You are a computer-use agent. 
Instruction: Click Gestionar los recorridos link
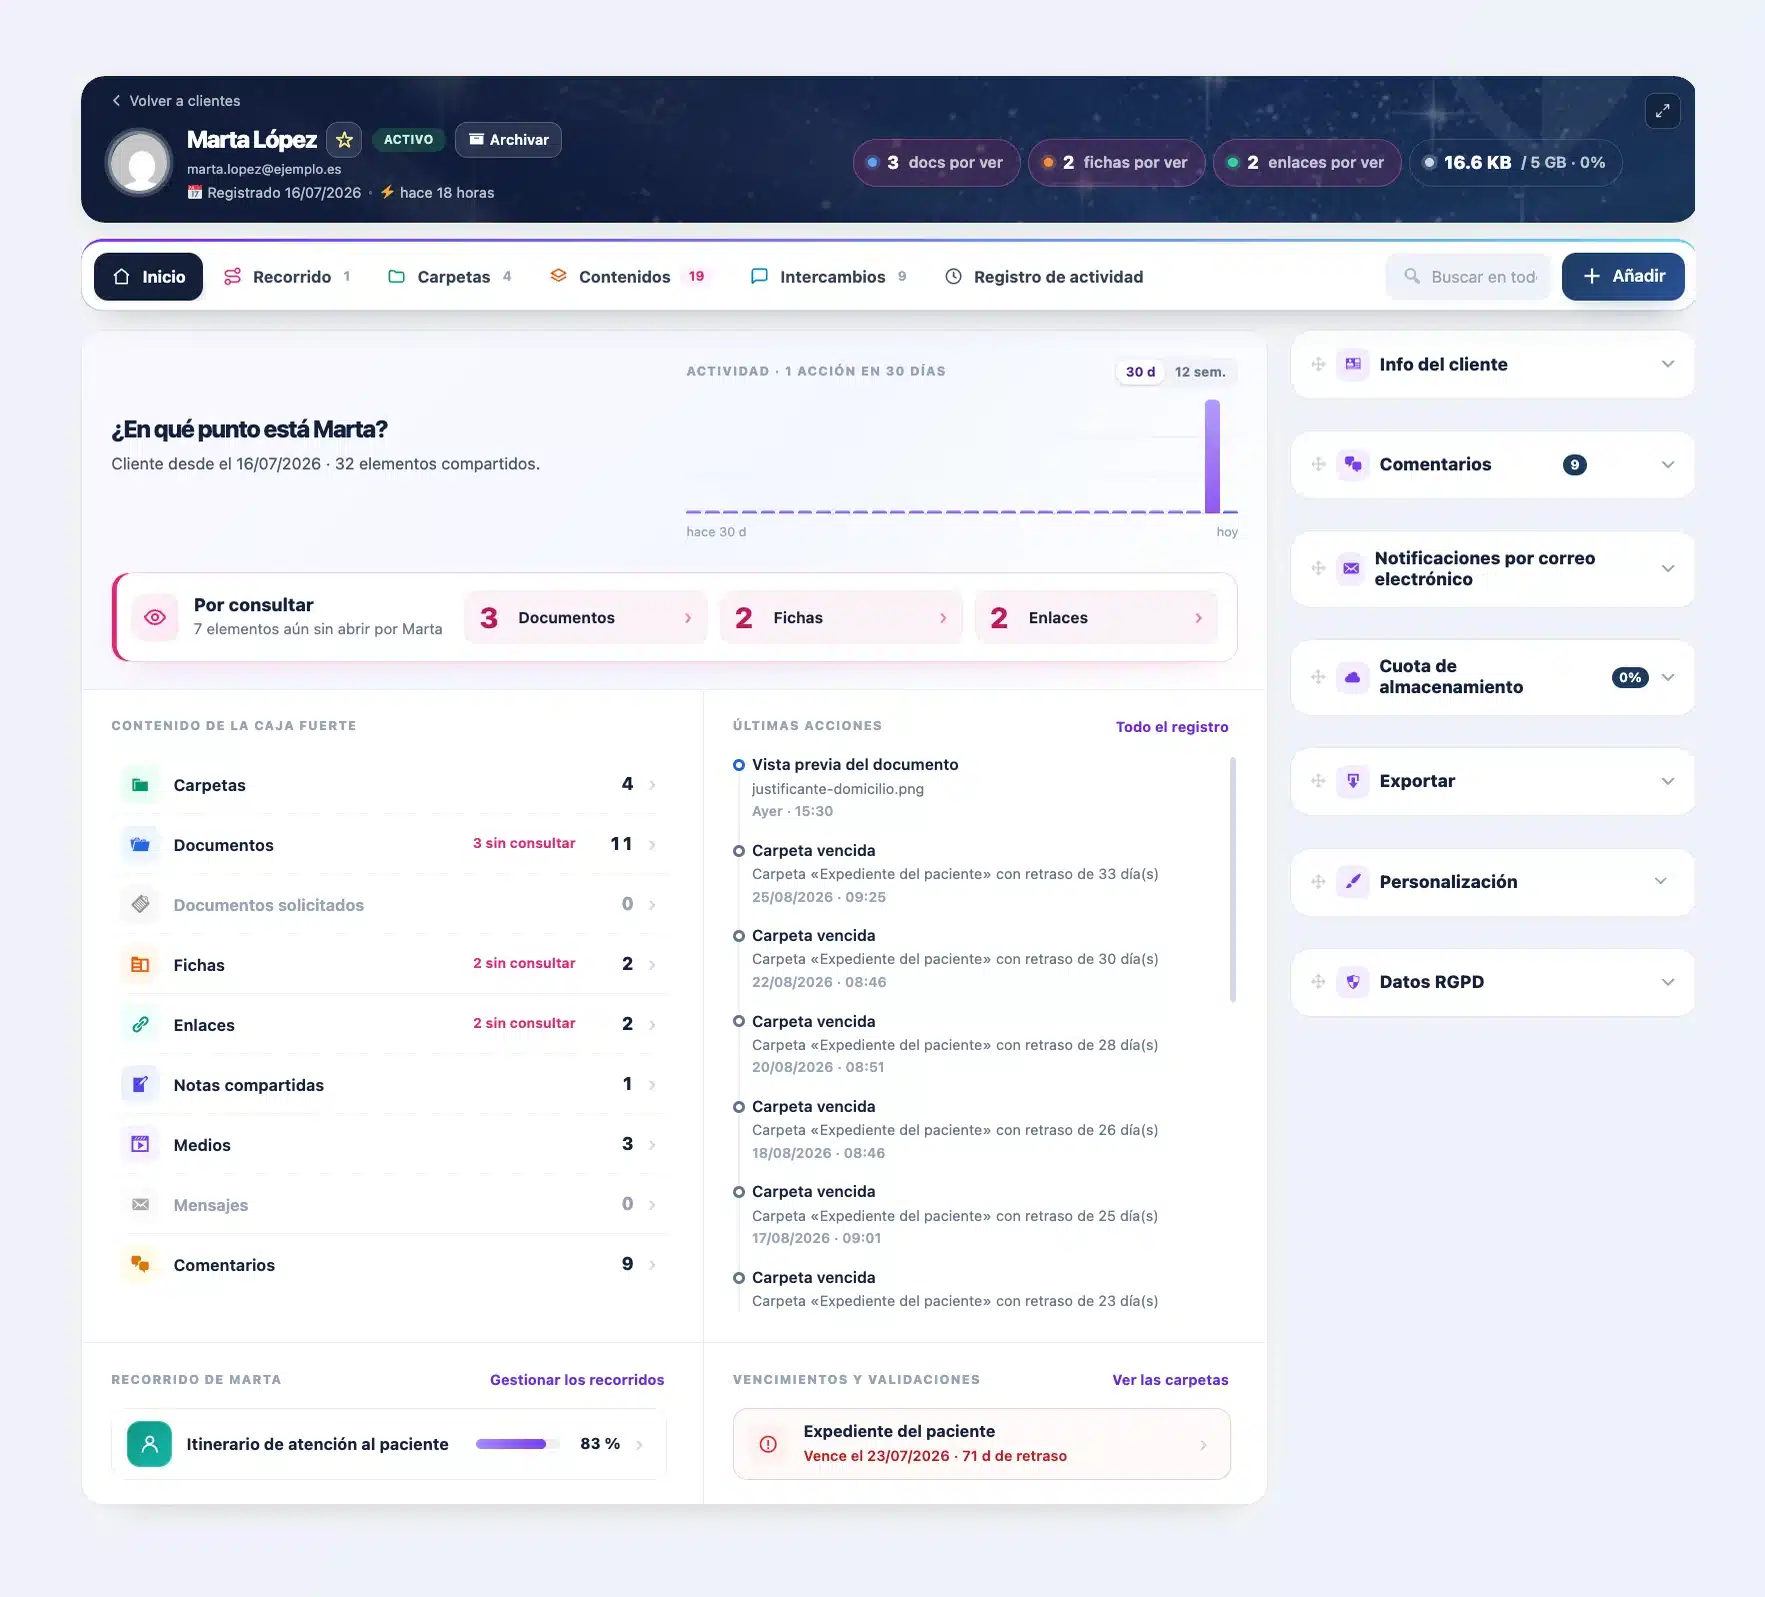(577, 1380)
